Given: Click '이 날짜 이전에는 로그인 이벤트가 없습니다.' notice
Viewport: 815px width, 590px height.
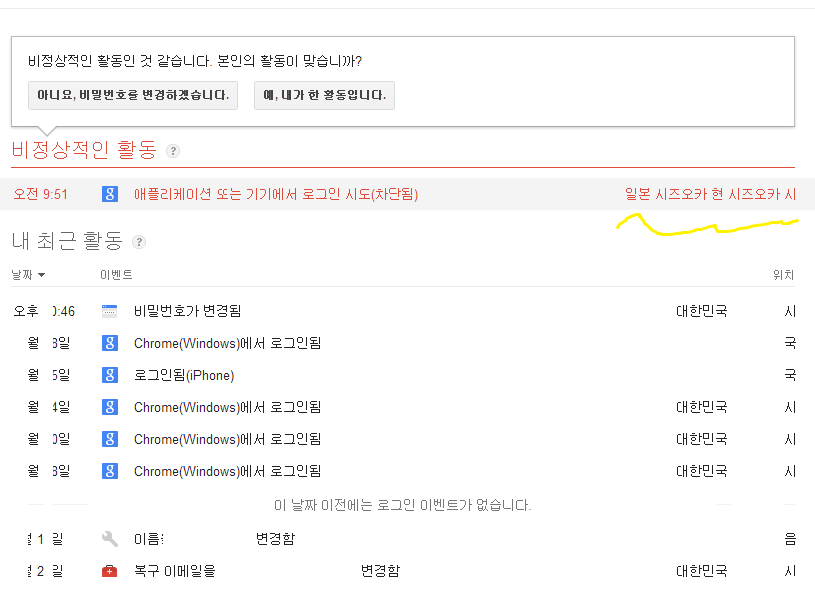Looking at the screenshot, I should (x=403, y=505).
